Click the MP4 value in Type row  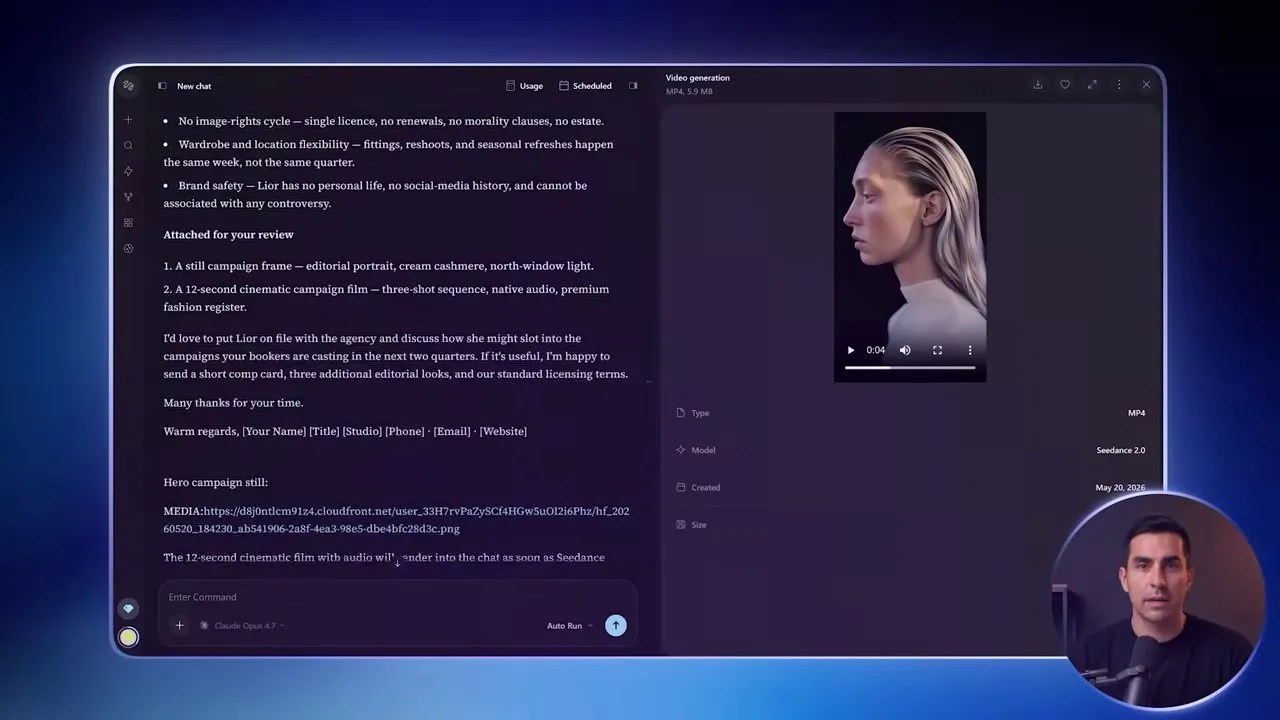pyautogui.click(x=1137, y=413)
